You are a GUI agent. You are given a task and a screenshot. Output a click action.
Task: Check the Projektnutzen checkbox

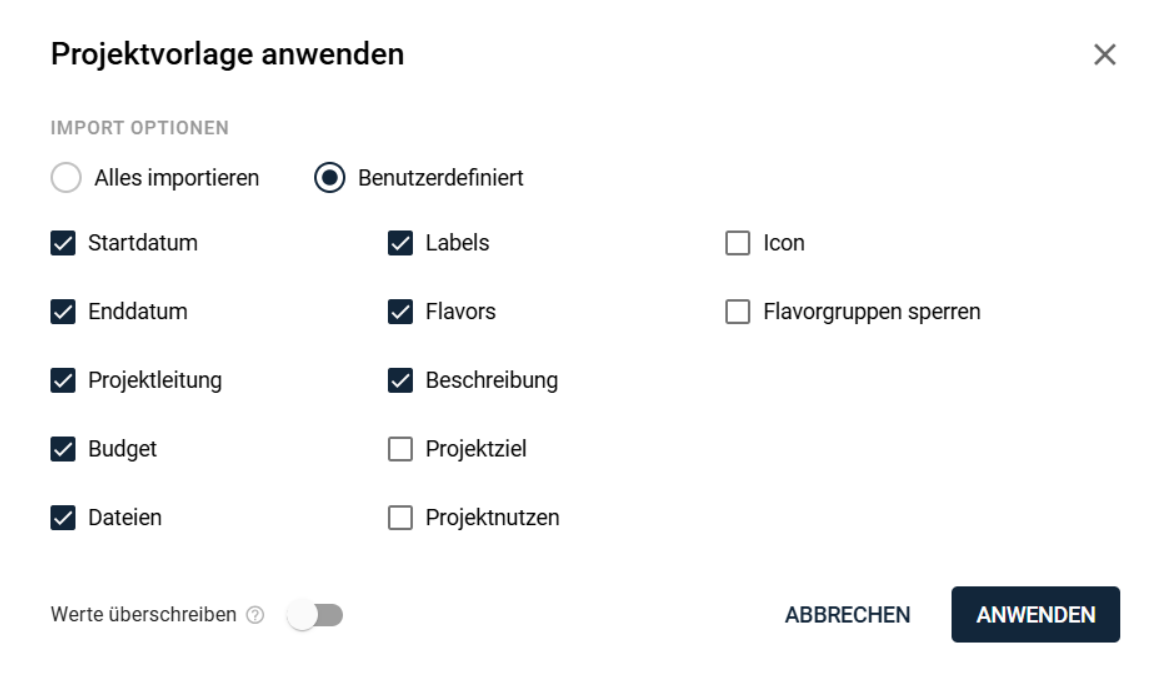(400, 518)
